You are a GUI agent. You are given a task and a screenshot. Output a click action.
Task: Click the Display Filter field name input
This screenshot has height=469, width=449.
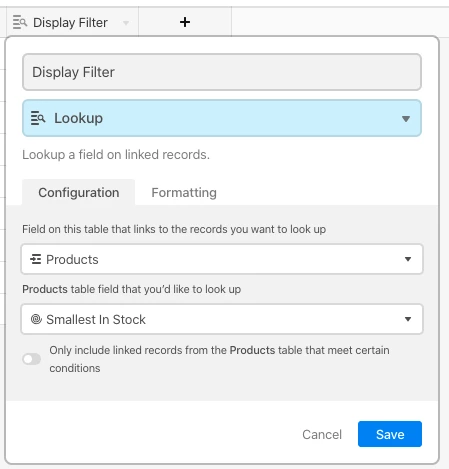(x=222, y=72)
